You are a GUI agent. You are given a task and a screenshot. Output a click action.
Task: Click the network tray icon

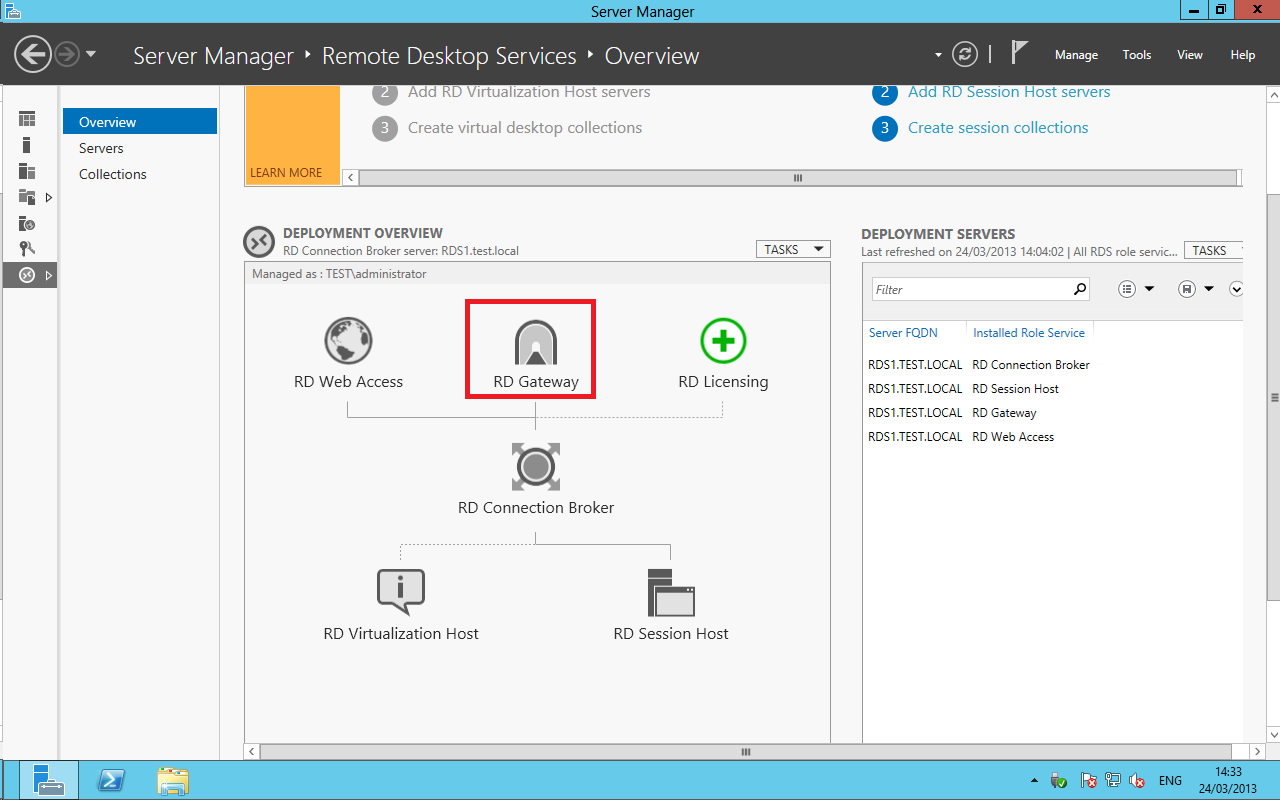1112,781
